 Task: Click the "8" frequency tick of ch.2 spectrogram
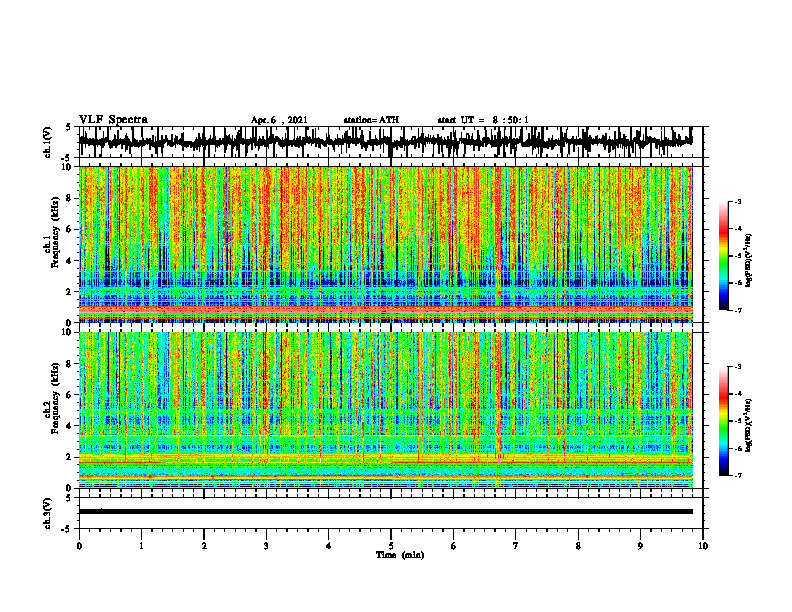click(70, 364)
